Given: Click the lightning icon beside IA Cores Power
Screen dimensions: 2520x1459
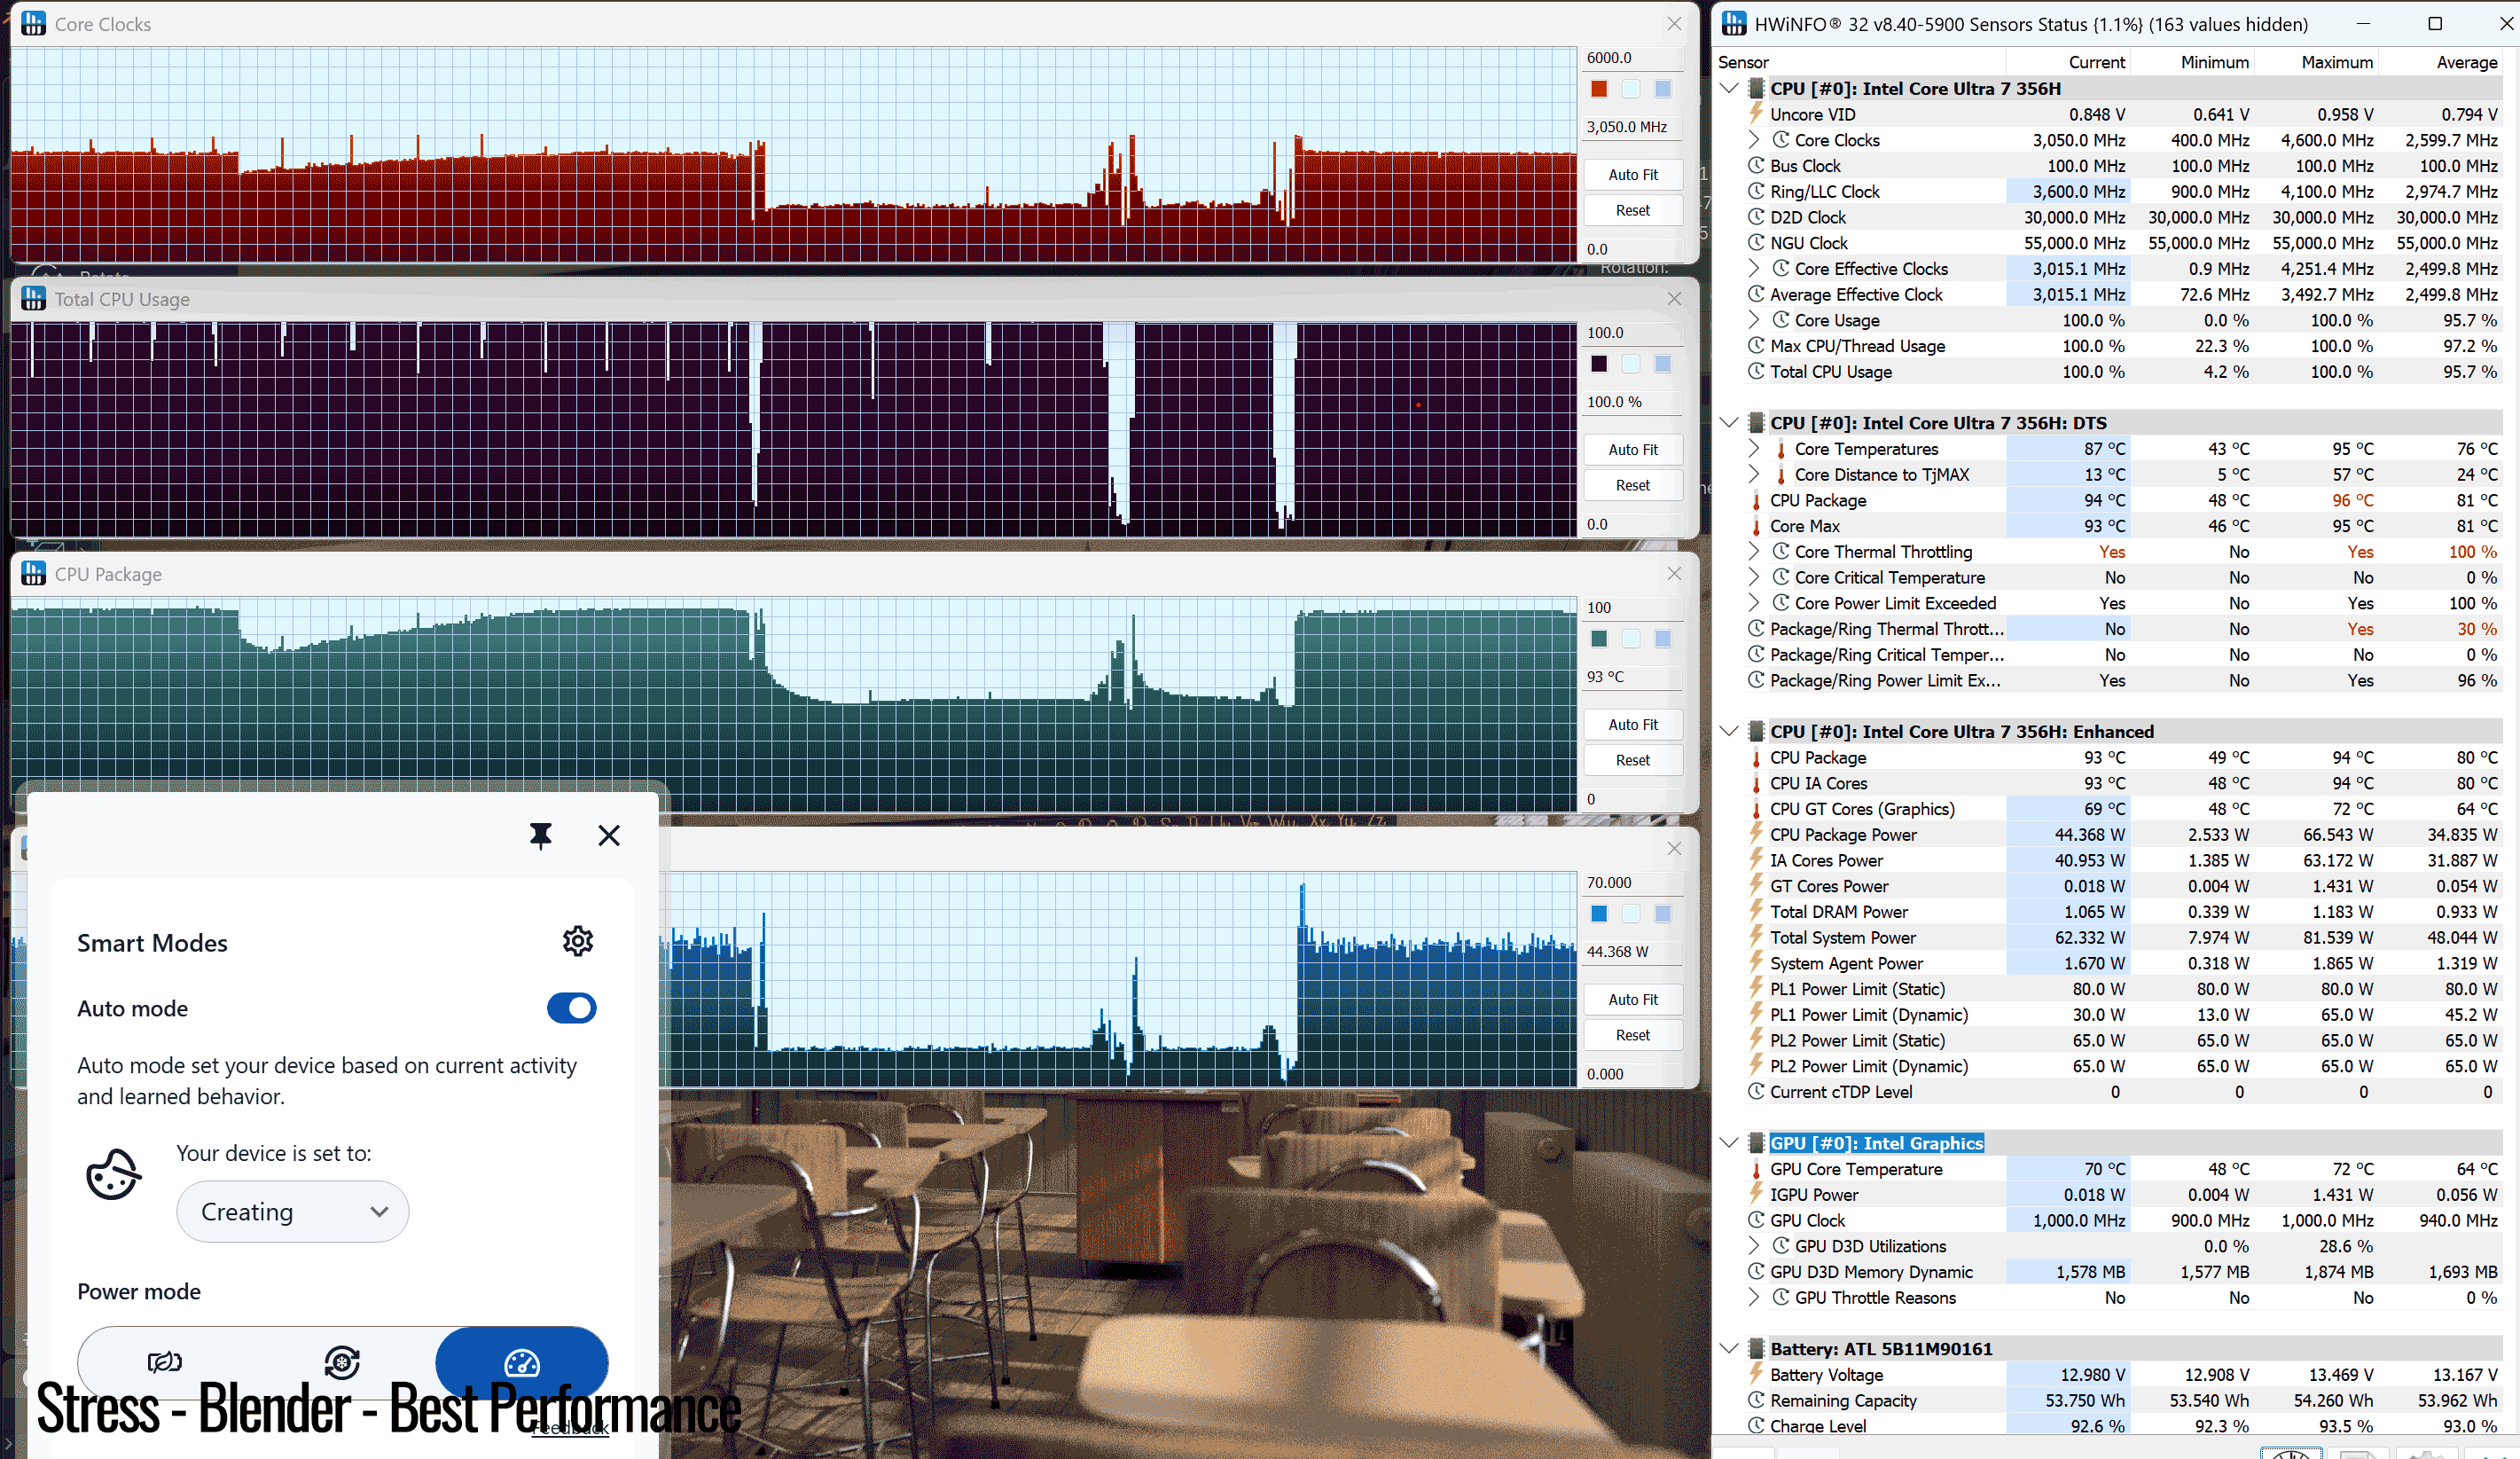Looking at the screenshot, I should (1756, 860).
